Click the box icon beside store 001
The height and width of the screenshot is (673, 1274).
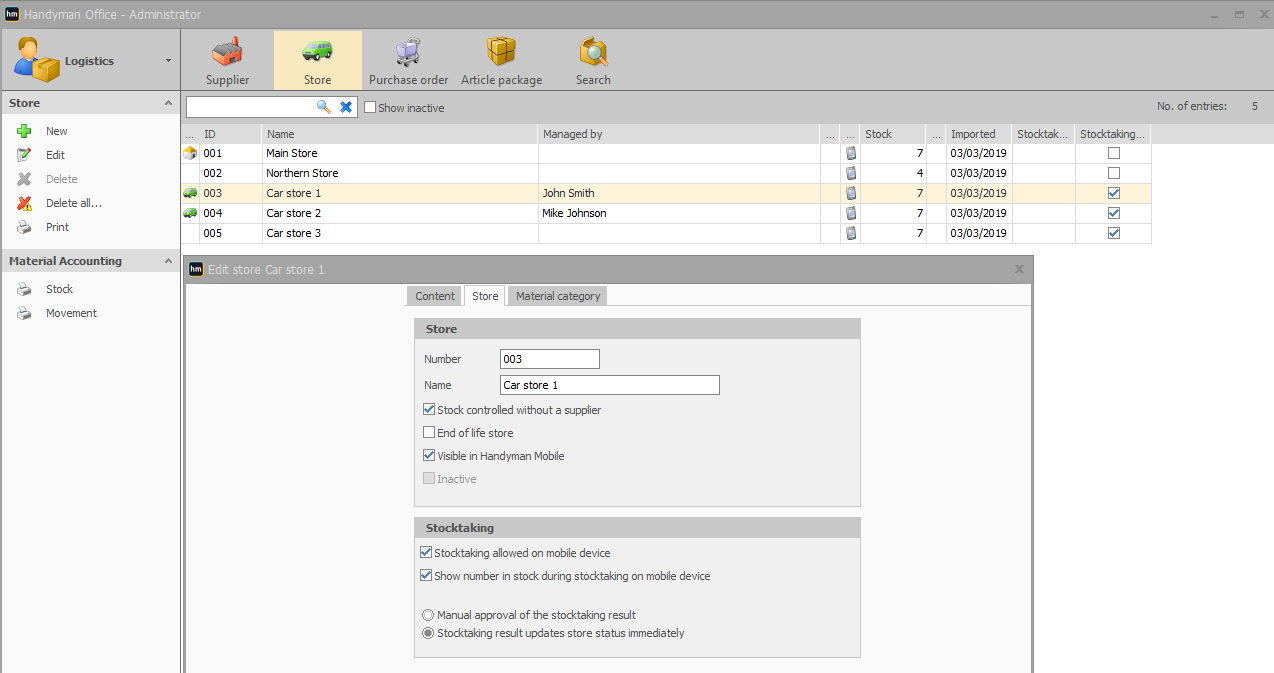tap(190, 153)
